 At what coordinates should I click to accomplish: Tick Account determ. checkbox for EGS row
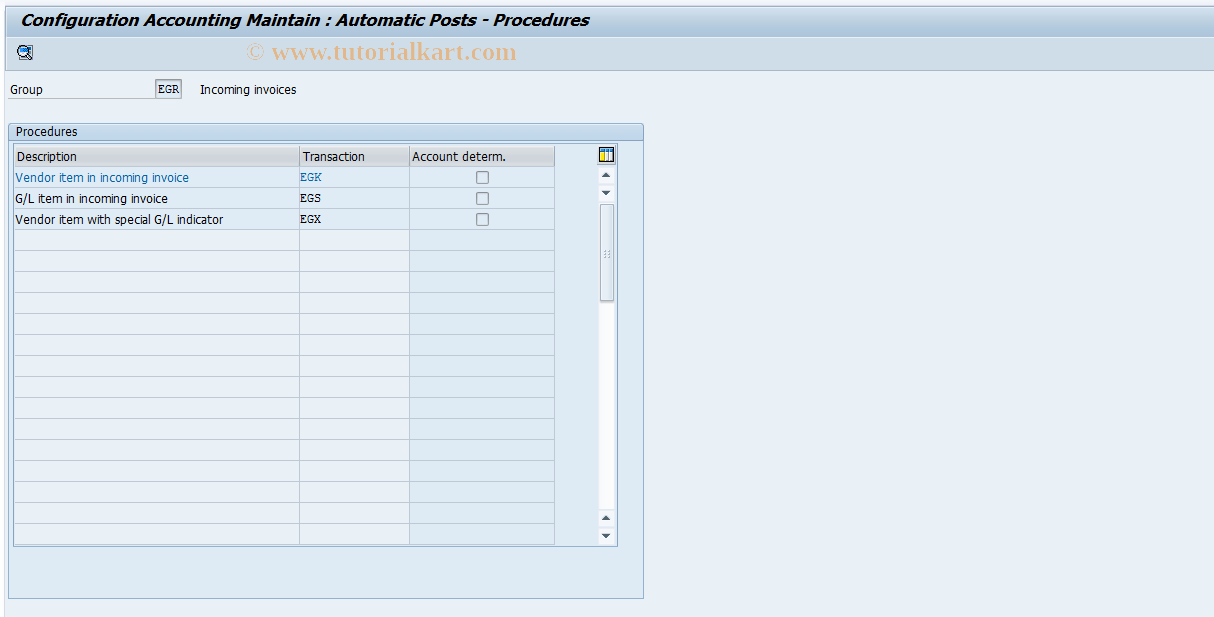click(x=482, y=198)
